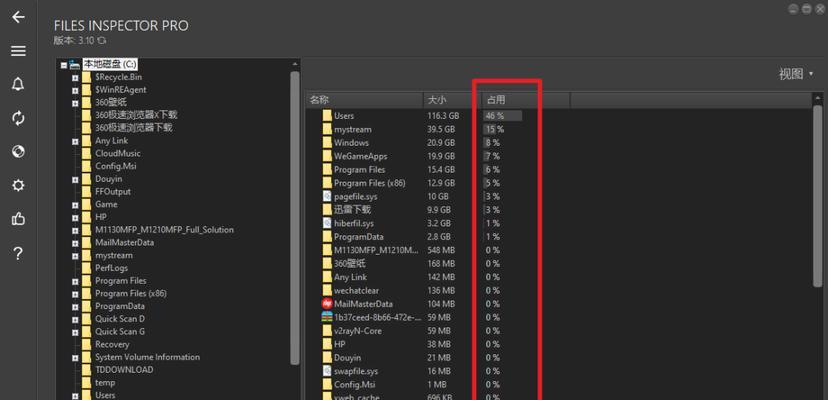Click the TDDOWNLOAD folder icon in tree
The width and height of the screenshot is (828, 400).
(x=87, y=370)
